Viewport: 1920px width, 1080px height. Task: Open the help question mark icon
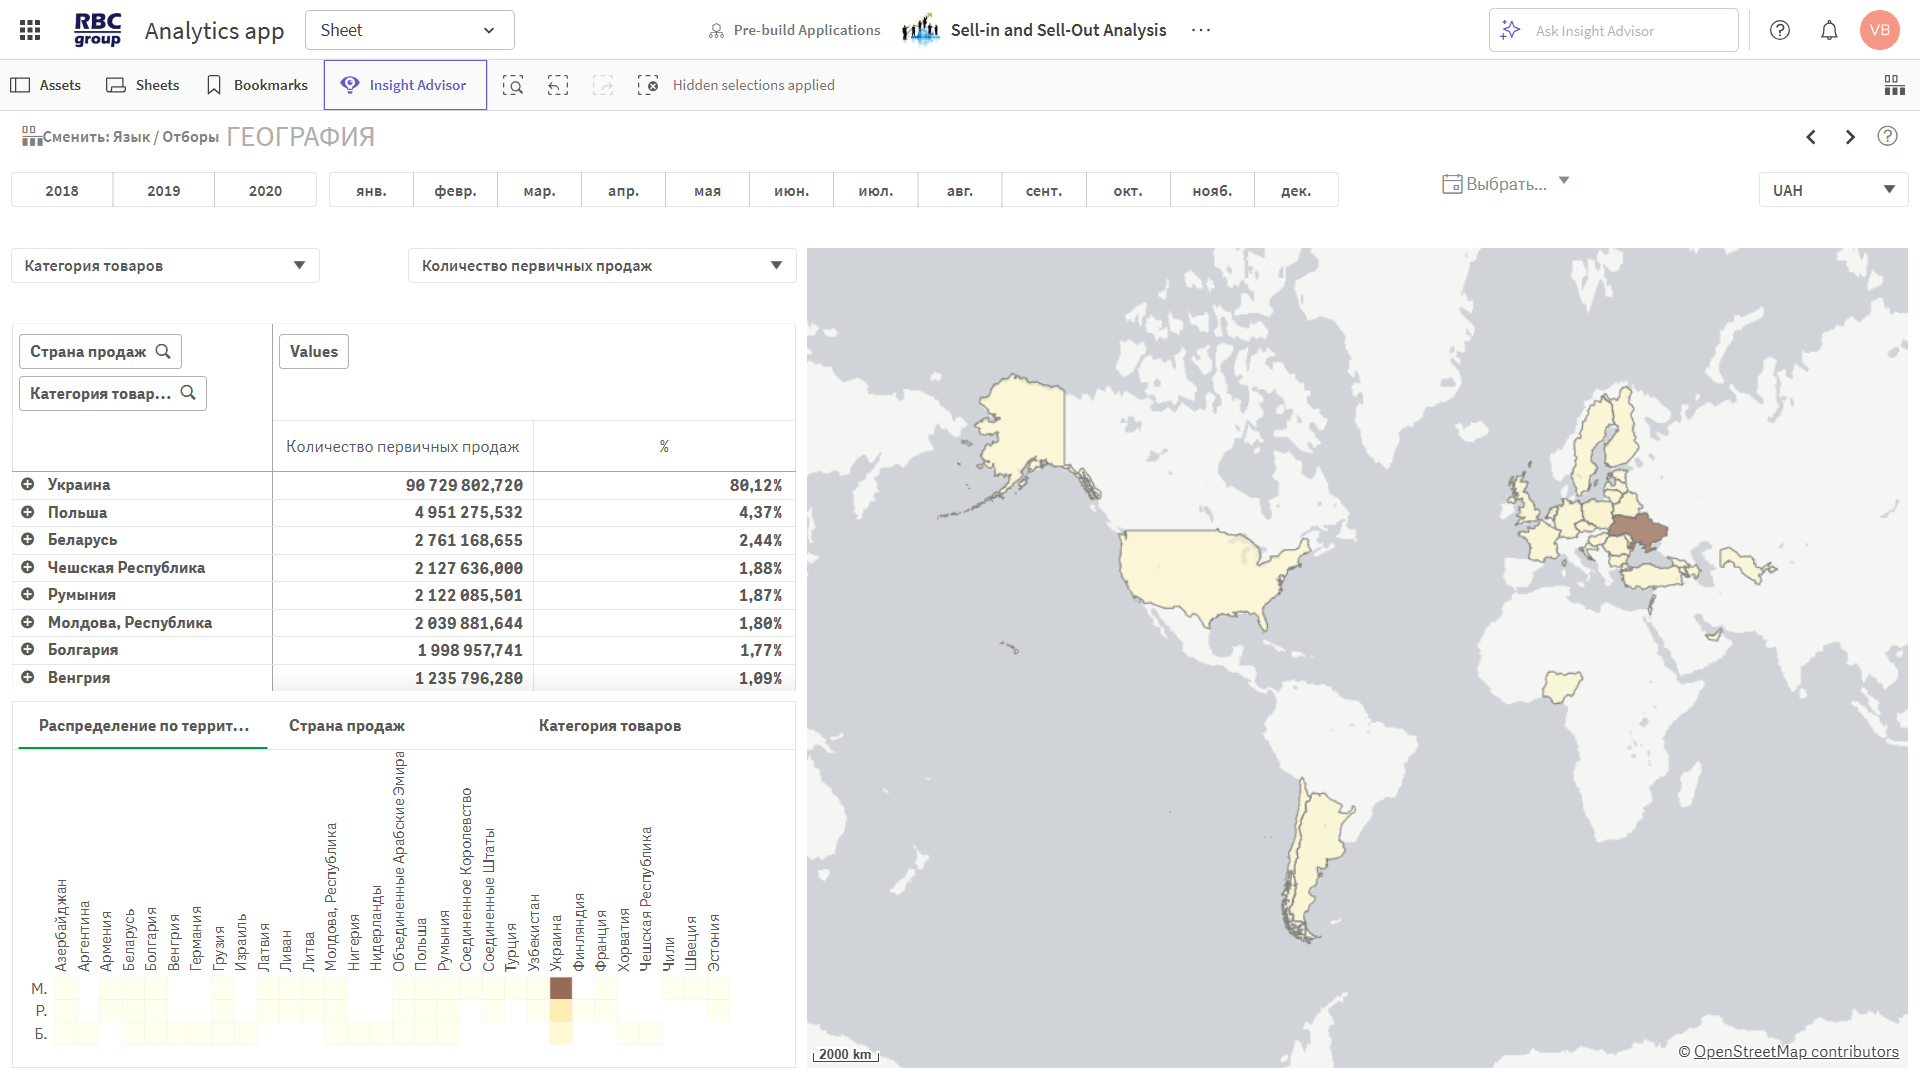pos(1780,30)
